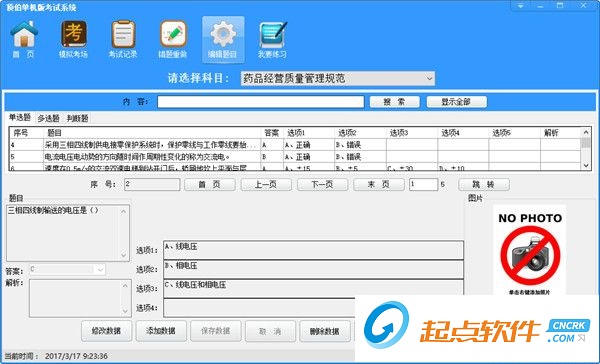The image size is (600, 364).
Task: Click the 选项1 text field
Action: (313, 250)
